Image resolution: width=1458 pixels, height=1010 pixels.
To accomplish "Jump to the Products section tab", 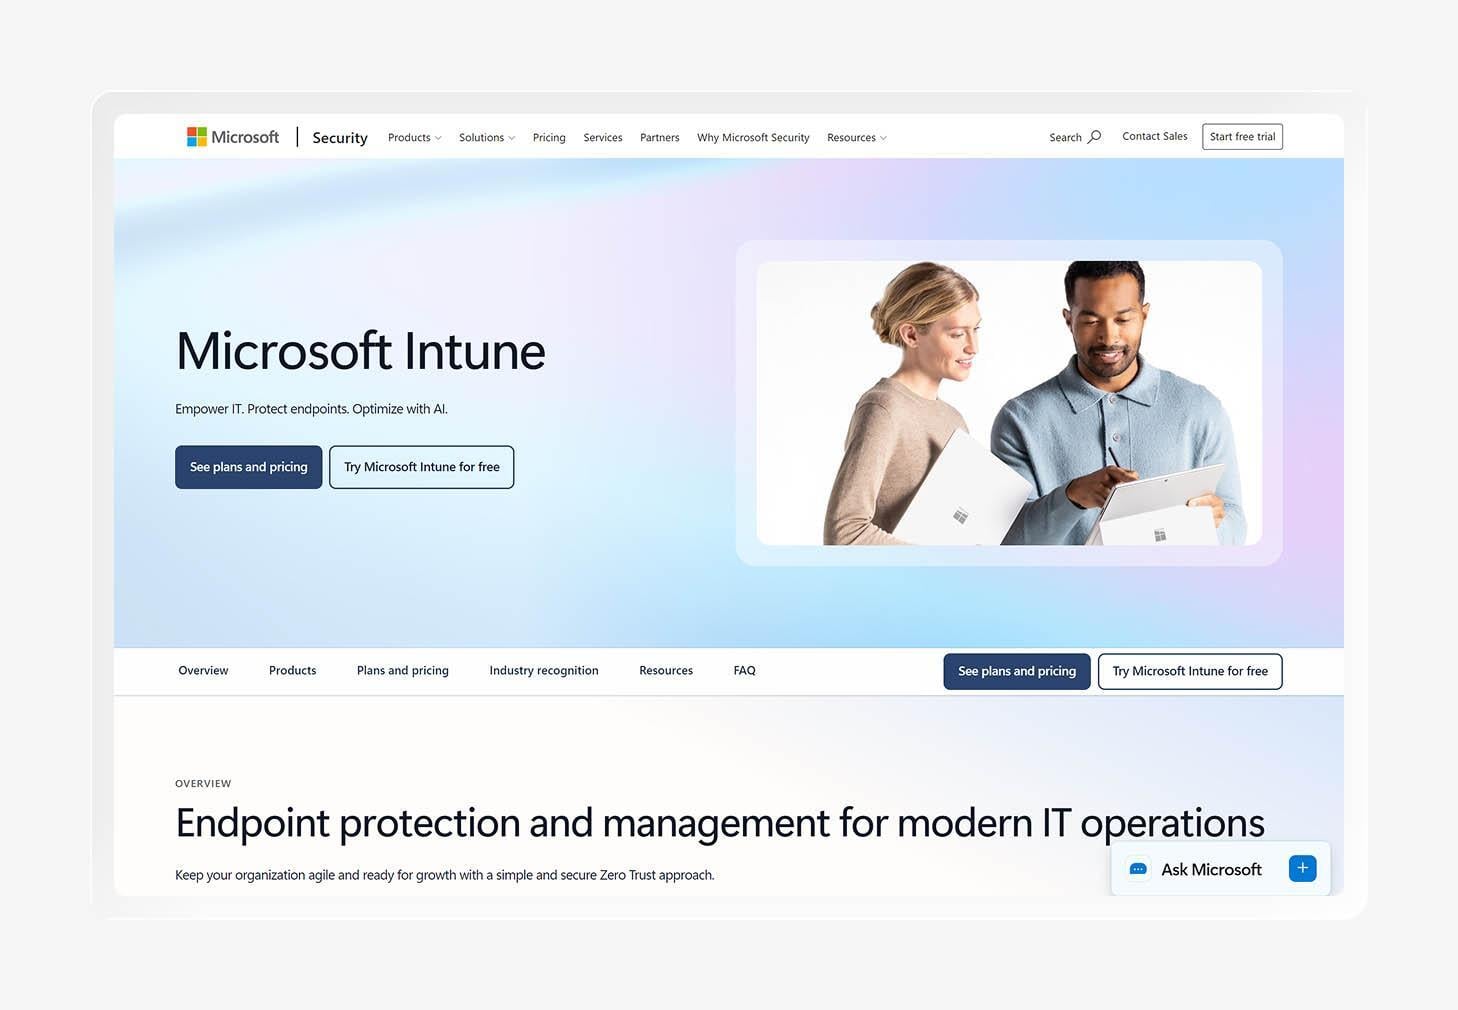I will pyautogui.click(x=292, y=671).
